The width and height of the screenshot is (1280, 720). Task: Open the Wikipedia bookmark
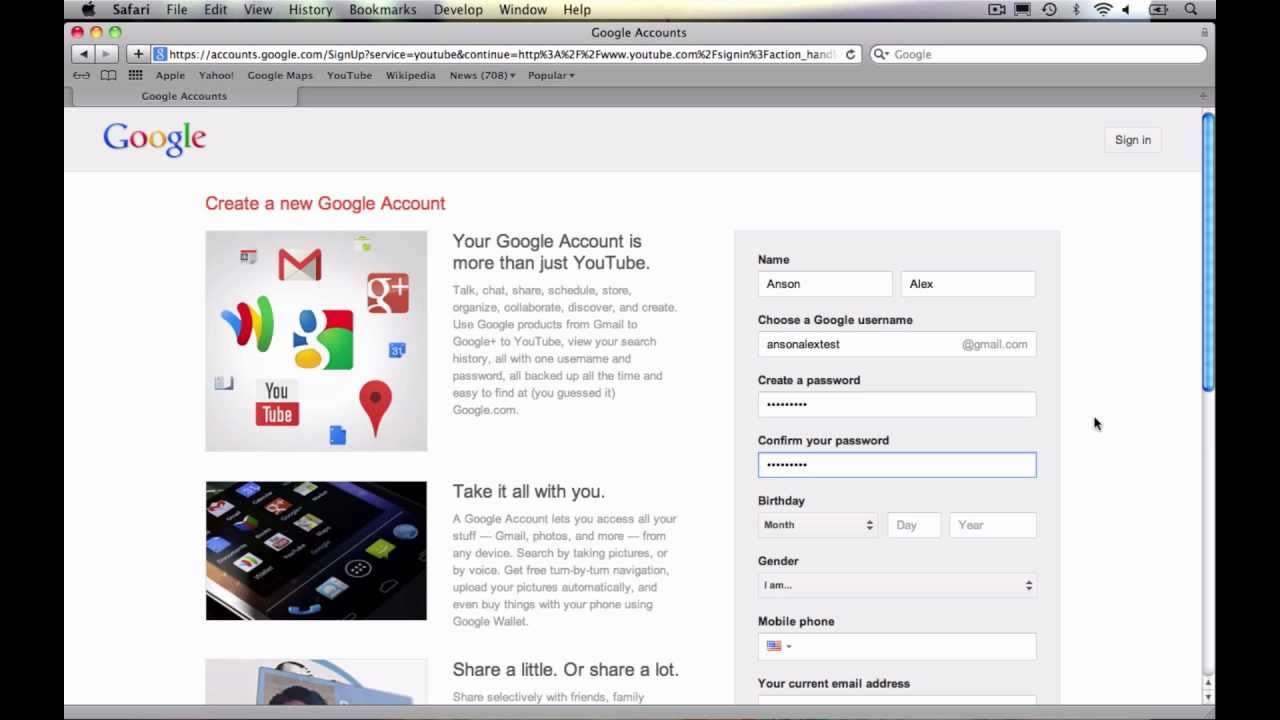click(x=411, y=75)
